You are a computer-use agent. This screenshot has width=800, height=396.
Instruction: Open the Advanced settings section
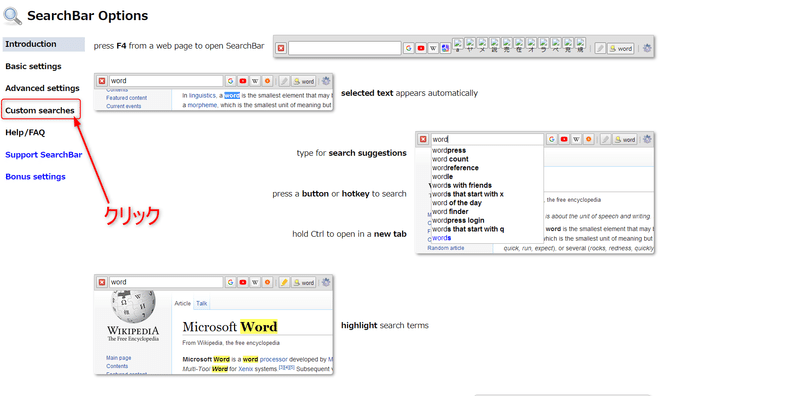[x=42, y=88]
